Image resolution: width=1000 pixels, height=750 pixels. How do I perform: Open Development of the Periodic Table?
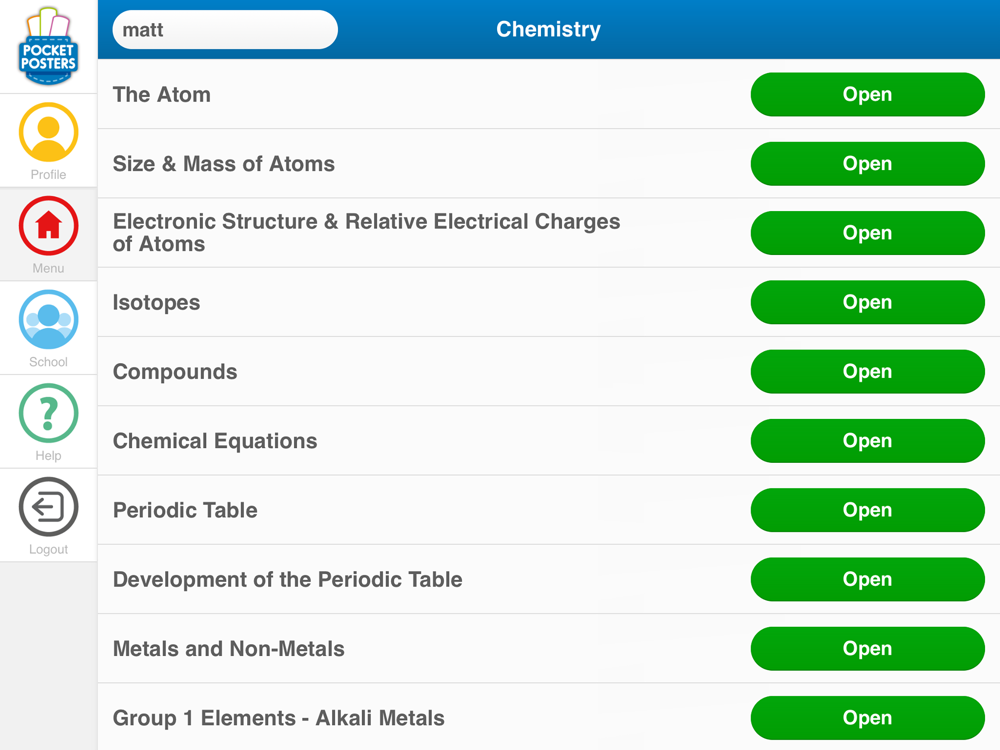pyautogui.click(x=867, y=580)
